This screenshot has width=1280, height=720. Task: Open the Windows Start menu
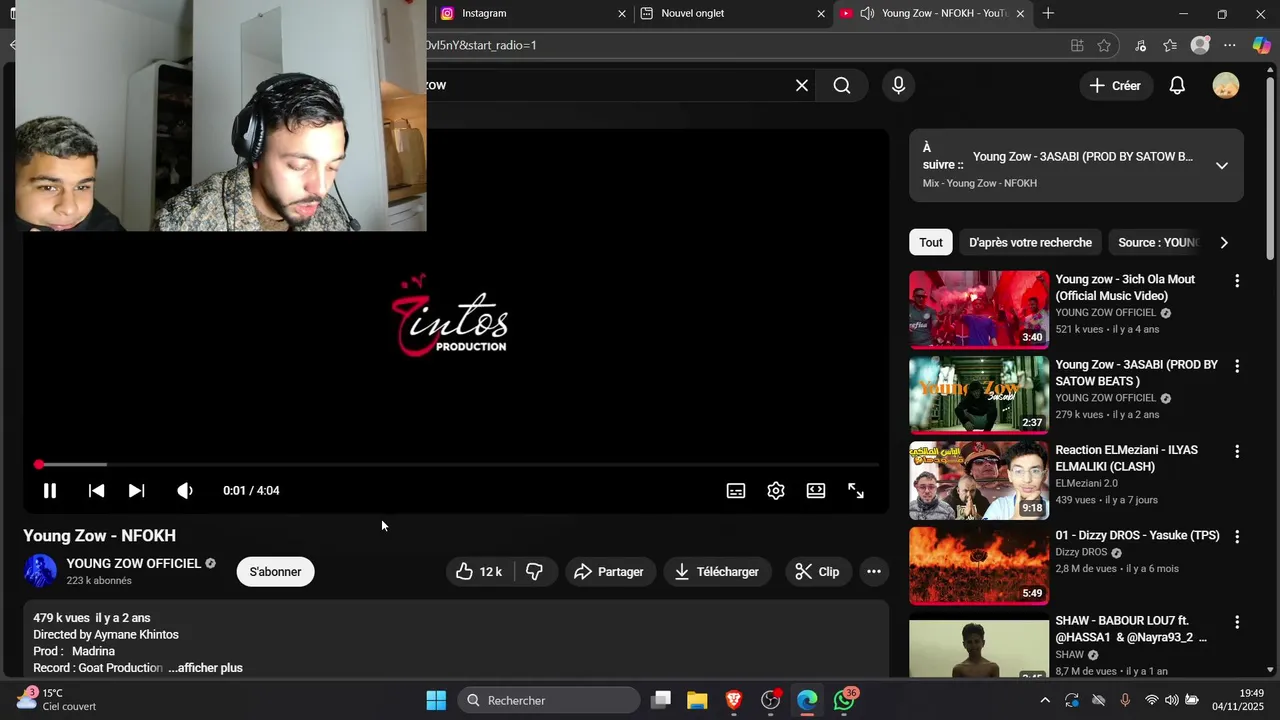436,700
